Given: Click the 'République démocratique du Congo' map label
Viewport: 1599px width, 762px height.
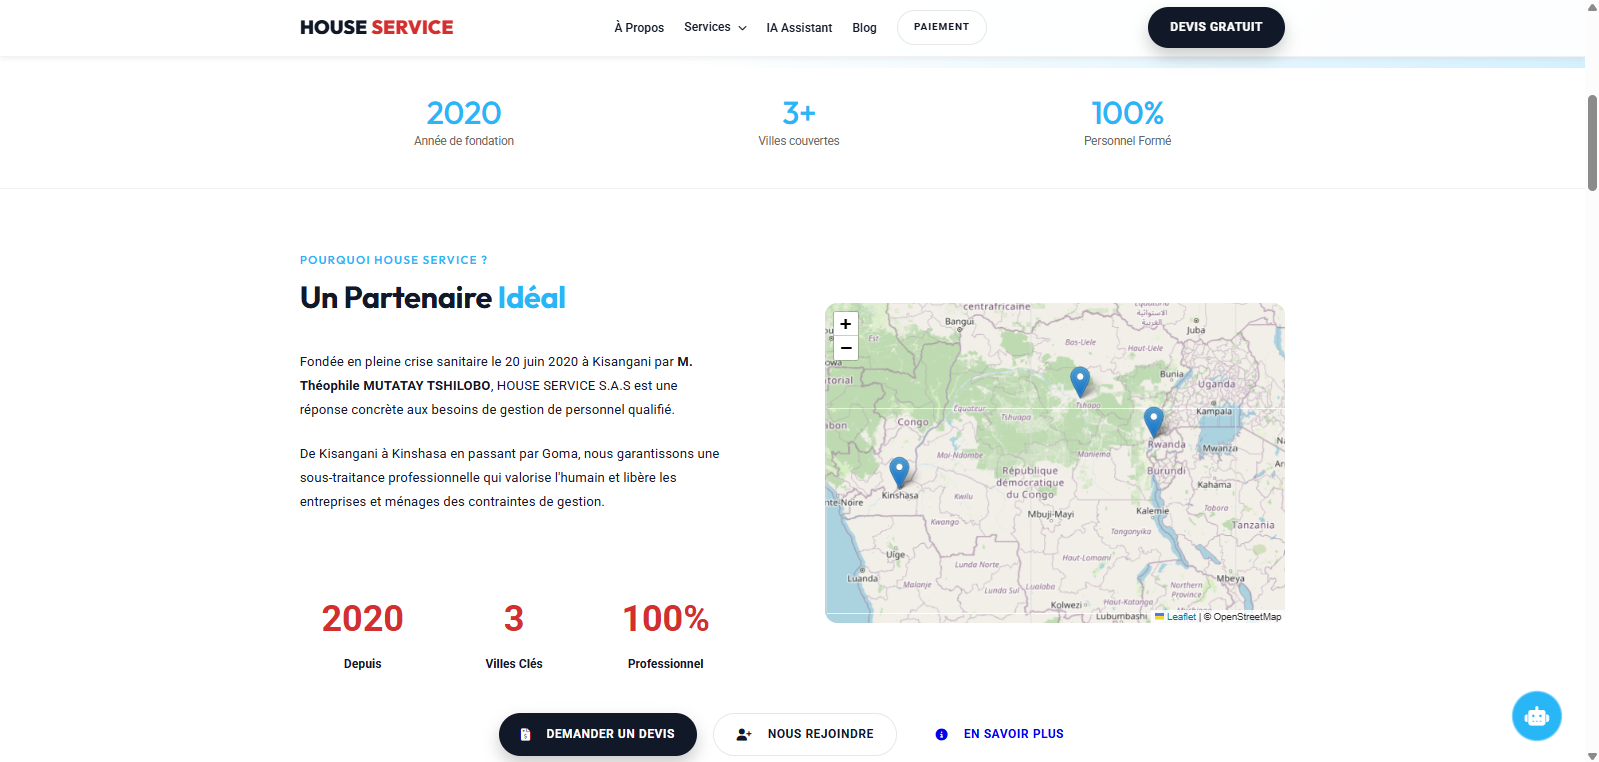Looking at the screenshot, I should click(1031, 482).
